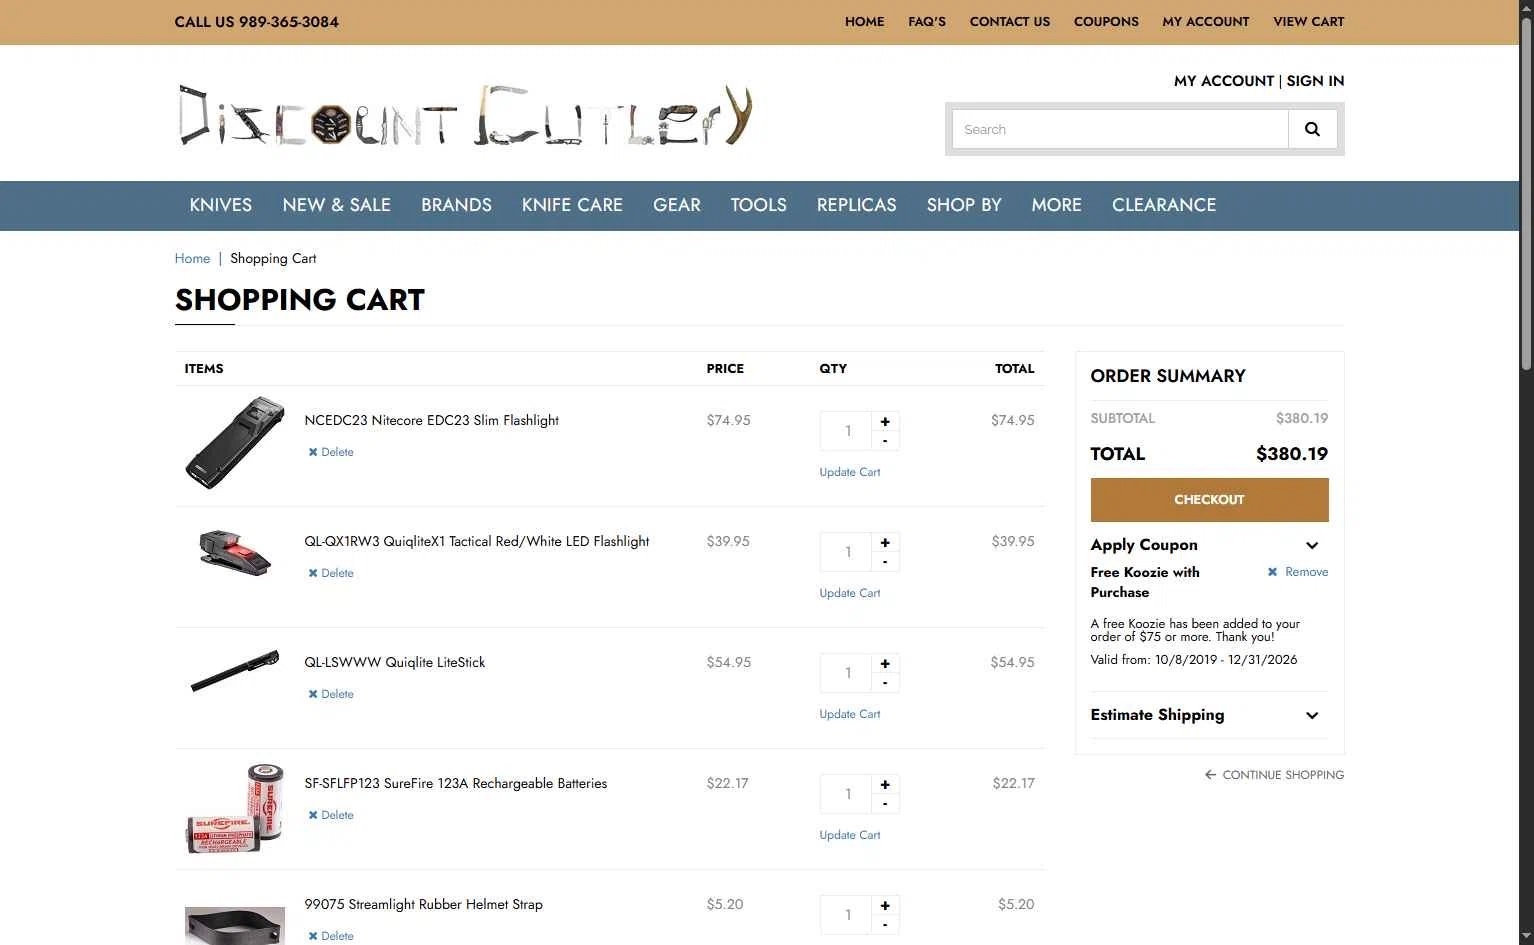Click the quantity field for Nitecore EDC23 Flashlight
The height and width of the screenshot is (945, 1534).
(846, 431)
